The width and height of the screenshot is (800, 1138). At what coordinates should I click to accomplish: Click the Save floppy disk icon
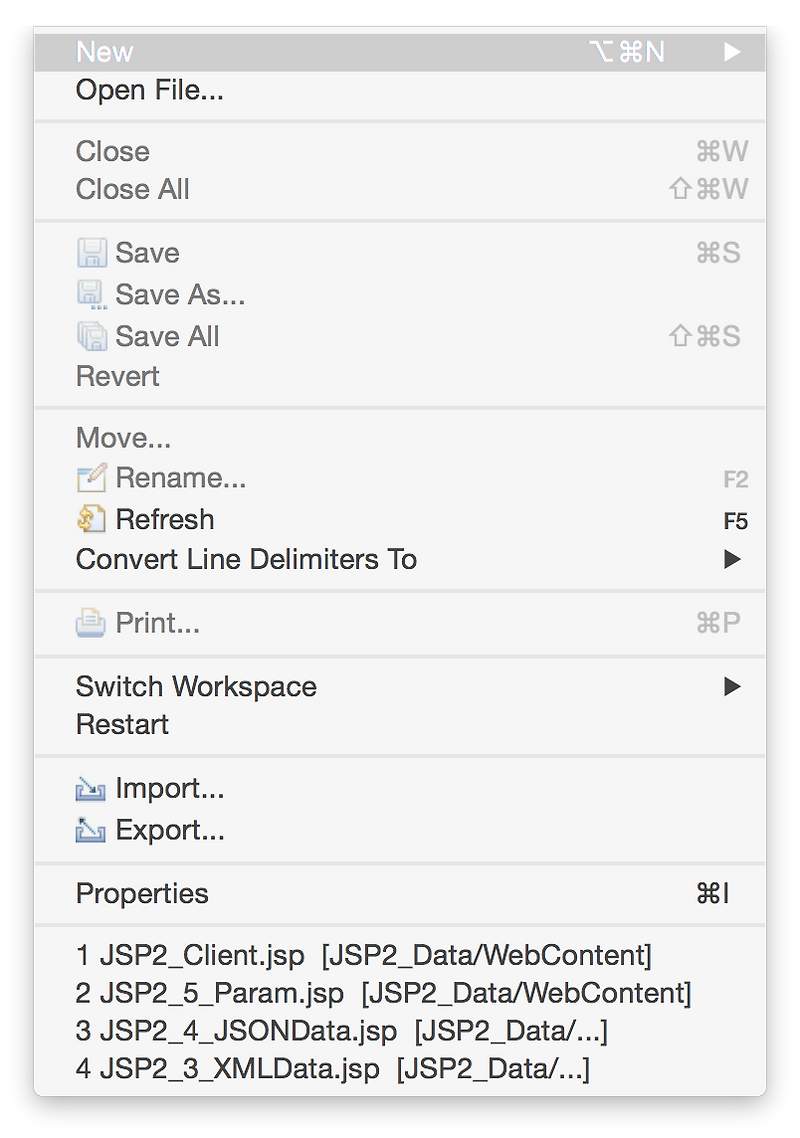[x=91, y=253]
